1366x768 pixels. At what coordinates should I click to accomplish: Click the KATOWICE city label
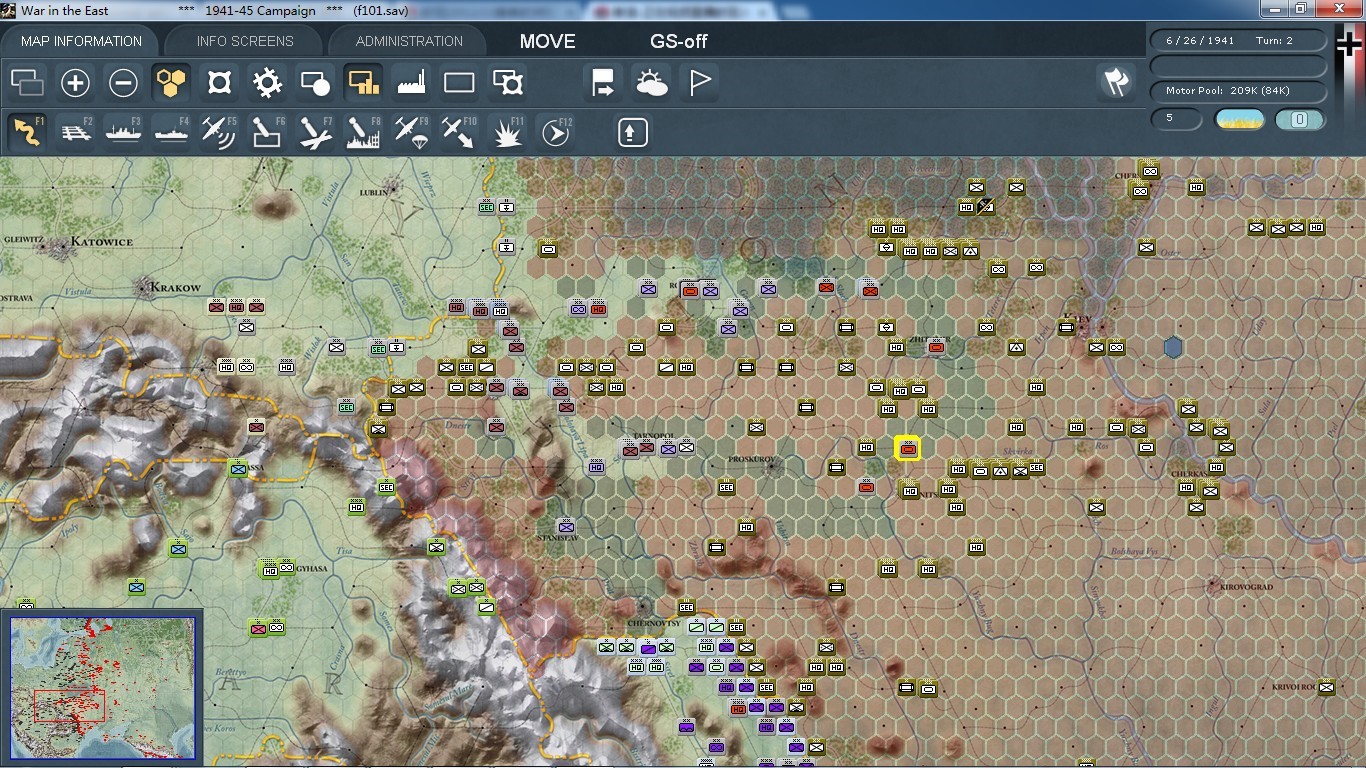[101, 242]
